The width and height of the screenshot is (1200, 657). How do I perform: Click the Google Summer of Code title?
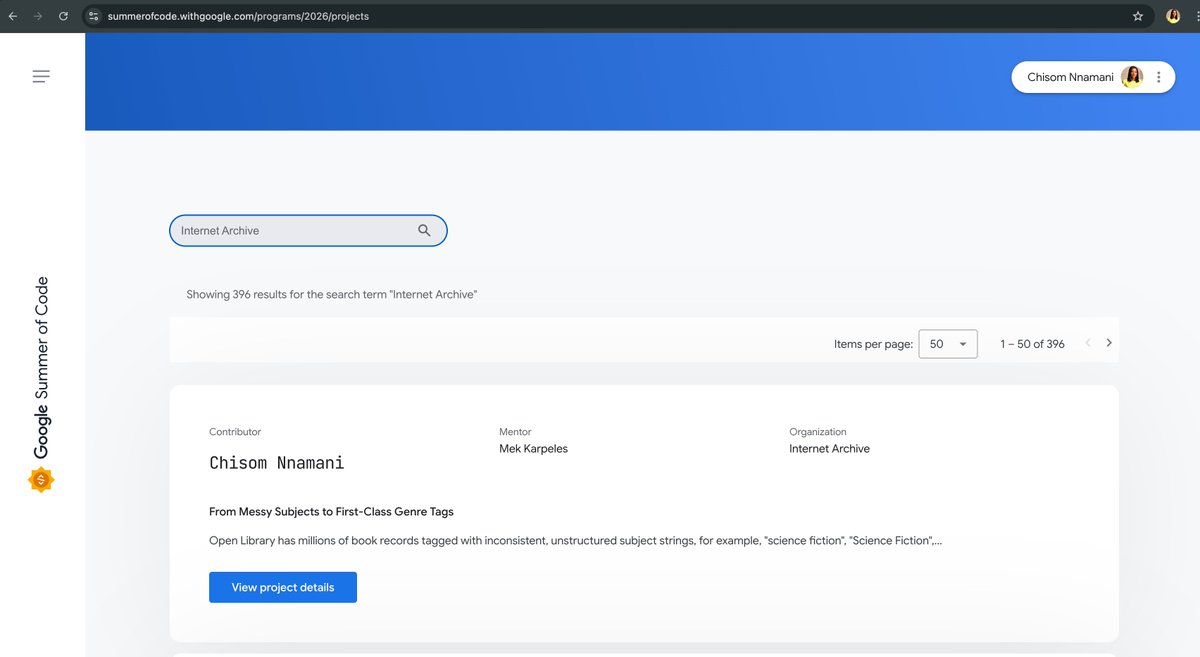pyautogui.click(x=41, y=368)
